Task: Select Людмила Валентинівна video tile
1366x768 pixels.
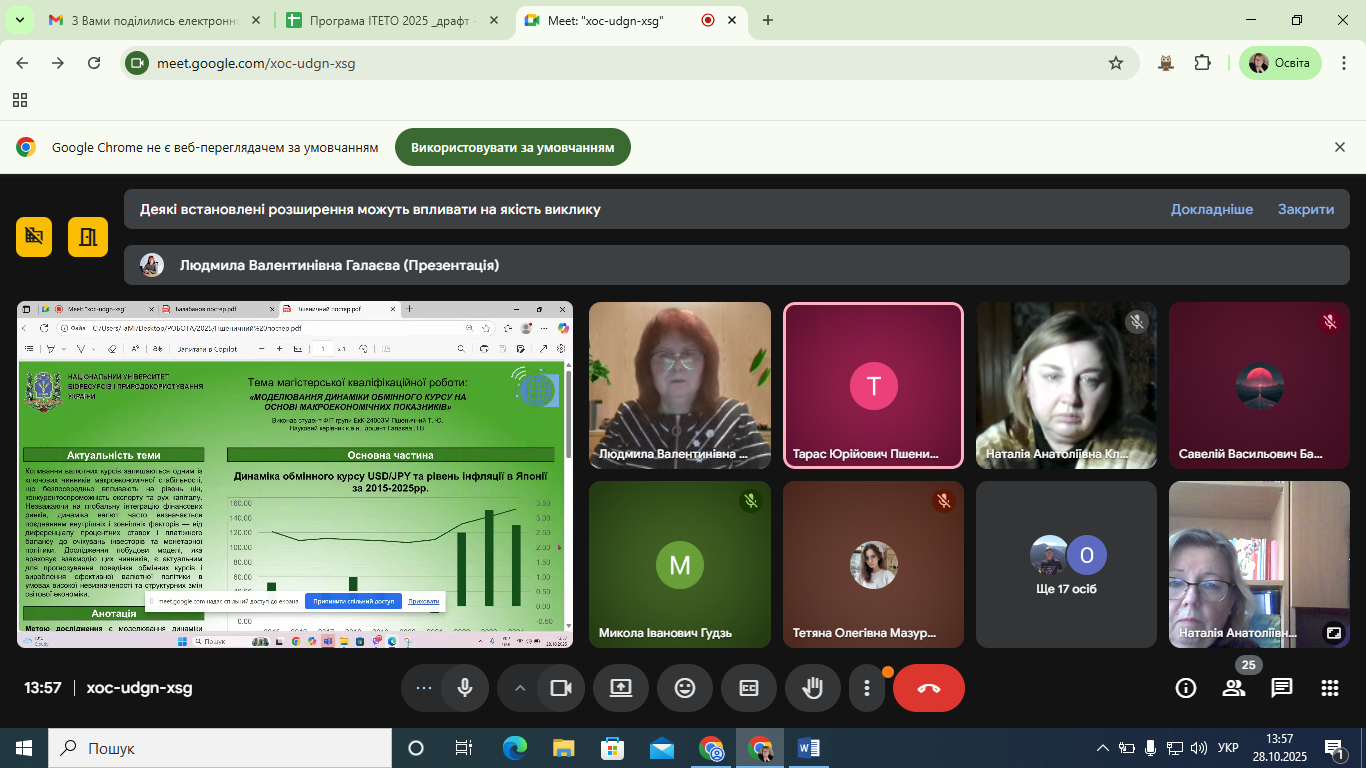Action: click(x=680, y=385)
